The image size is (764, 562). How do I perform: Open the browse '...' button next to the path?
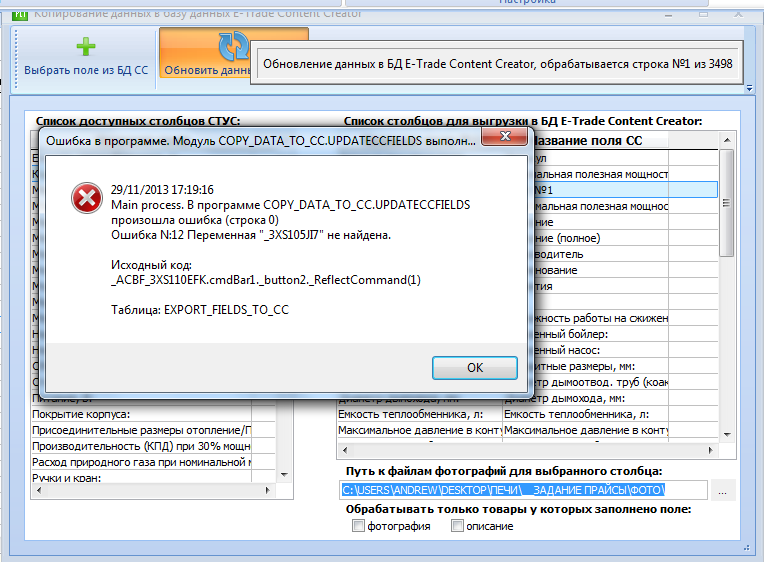(x=722, y=490)
